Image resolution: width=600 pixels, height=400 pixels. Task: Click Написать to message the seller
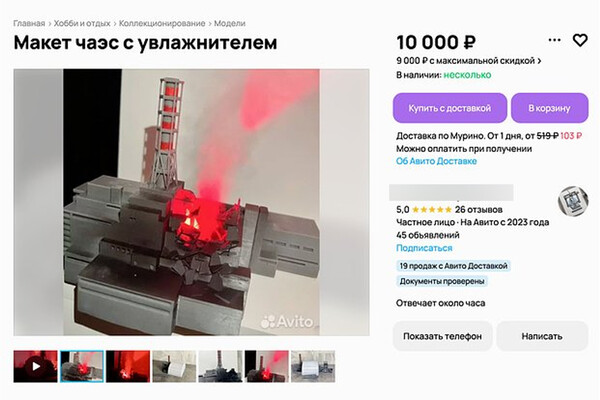point(542,336)
